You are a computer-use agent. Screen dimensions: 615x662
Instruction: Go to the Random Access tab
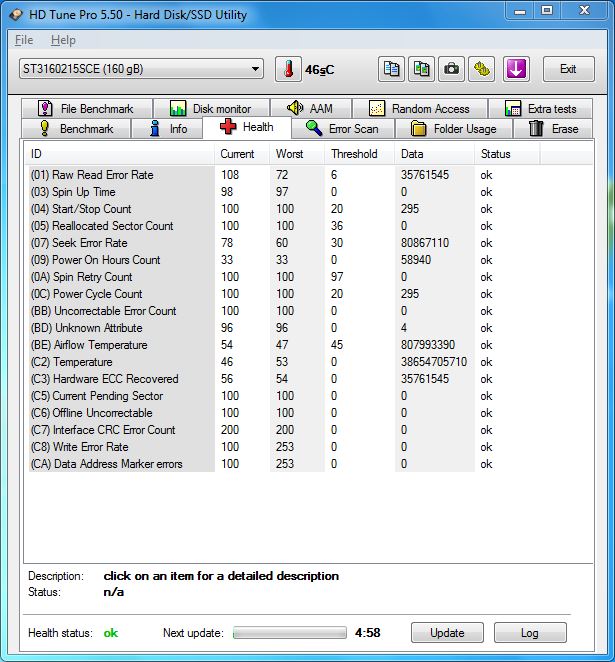(420, 109)
